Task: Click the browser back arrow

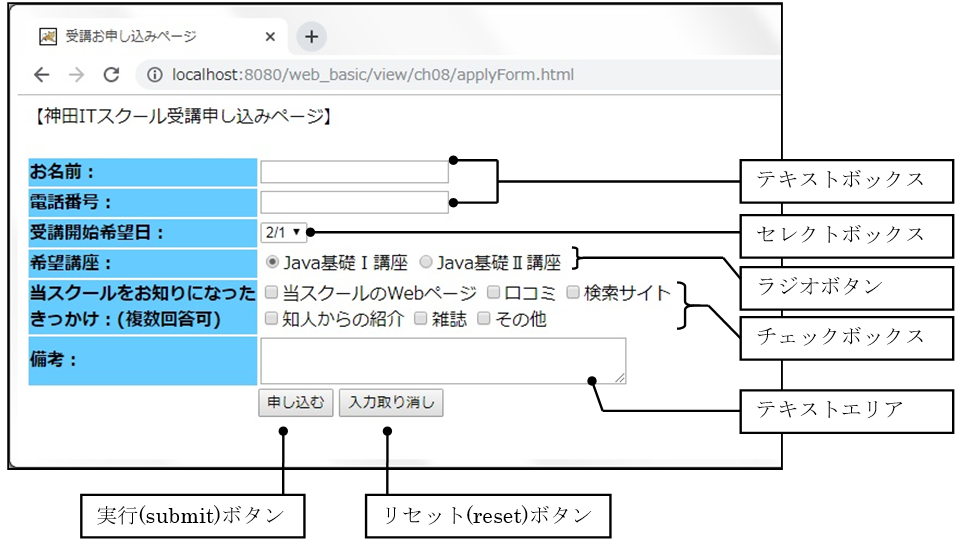Action: point(41,75)
